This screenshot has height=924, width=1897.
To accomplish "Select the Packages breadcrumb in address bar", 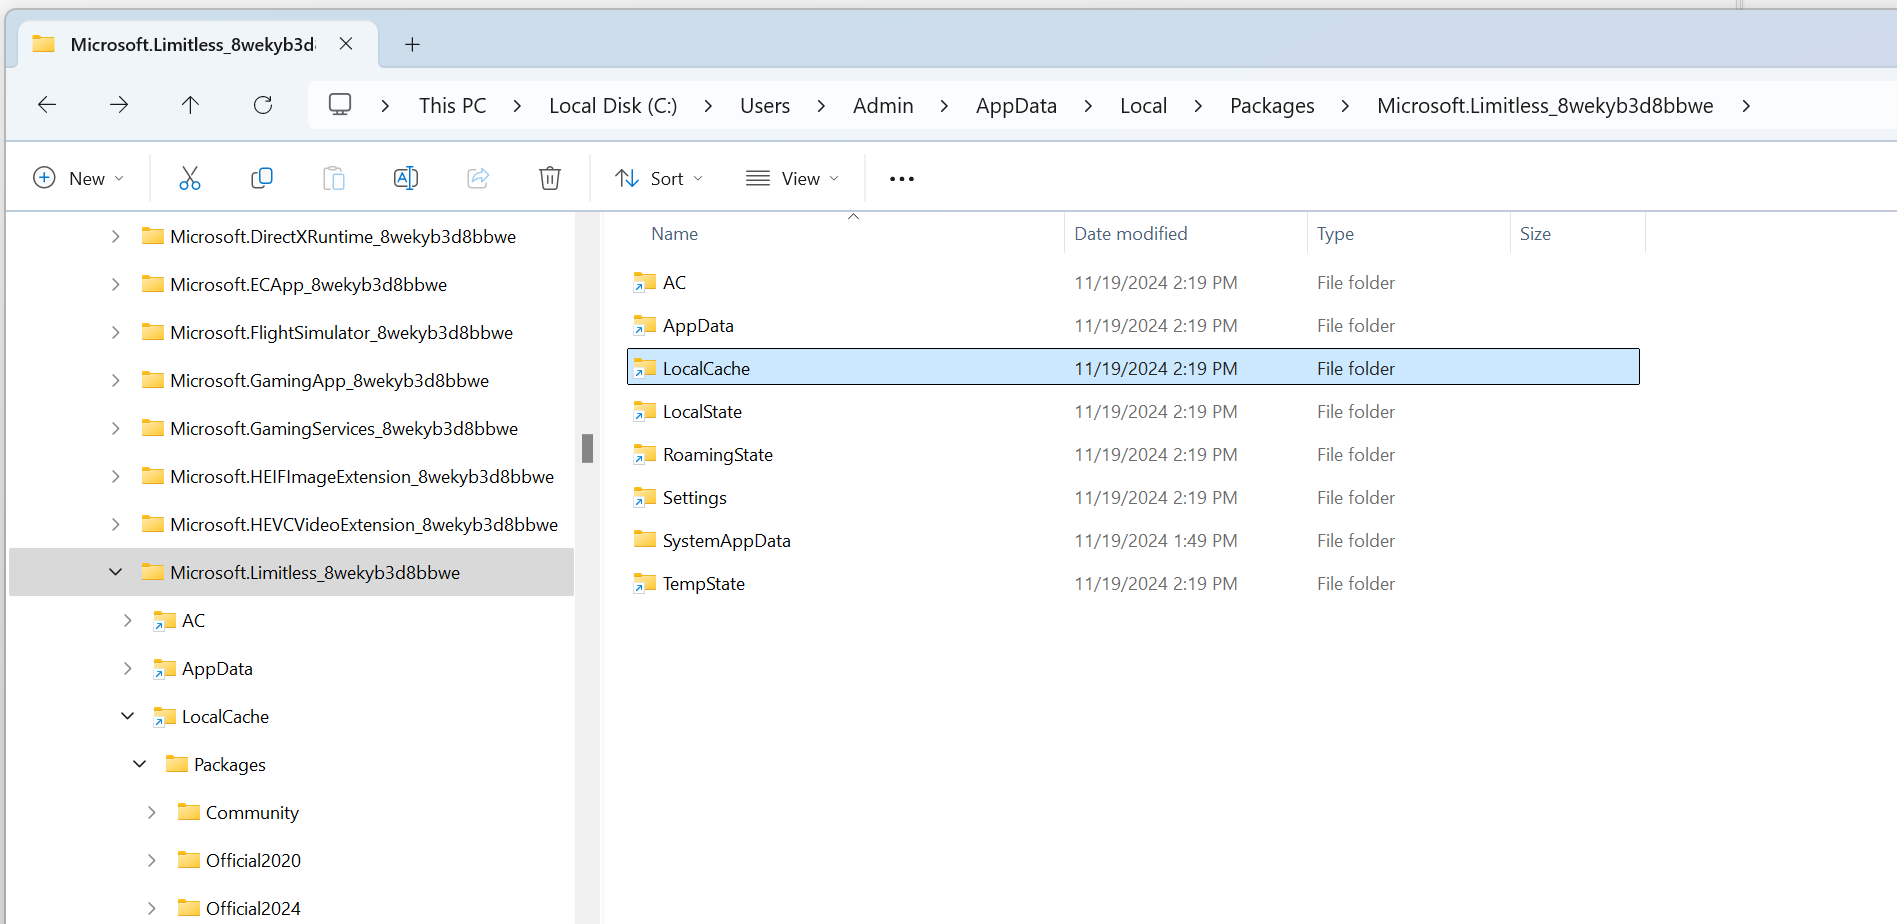I will (x=1272, y=106).
